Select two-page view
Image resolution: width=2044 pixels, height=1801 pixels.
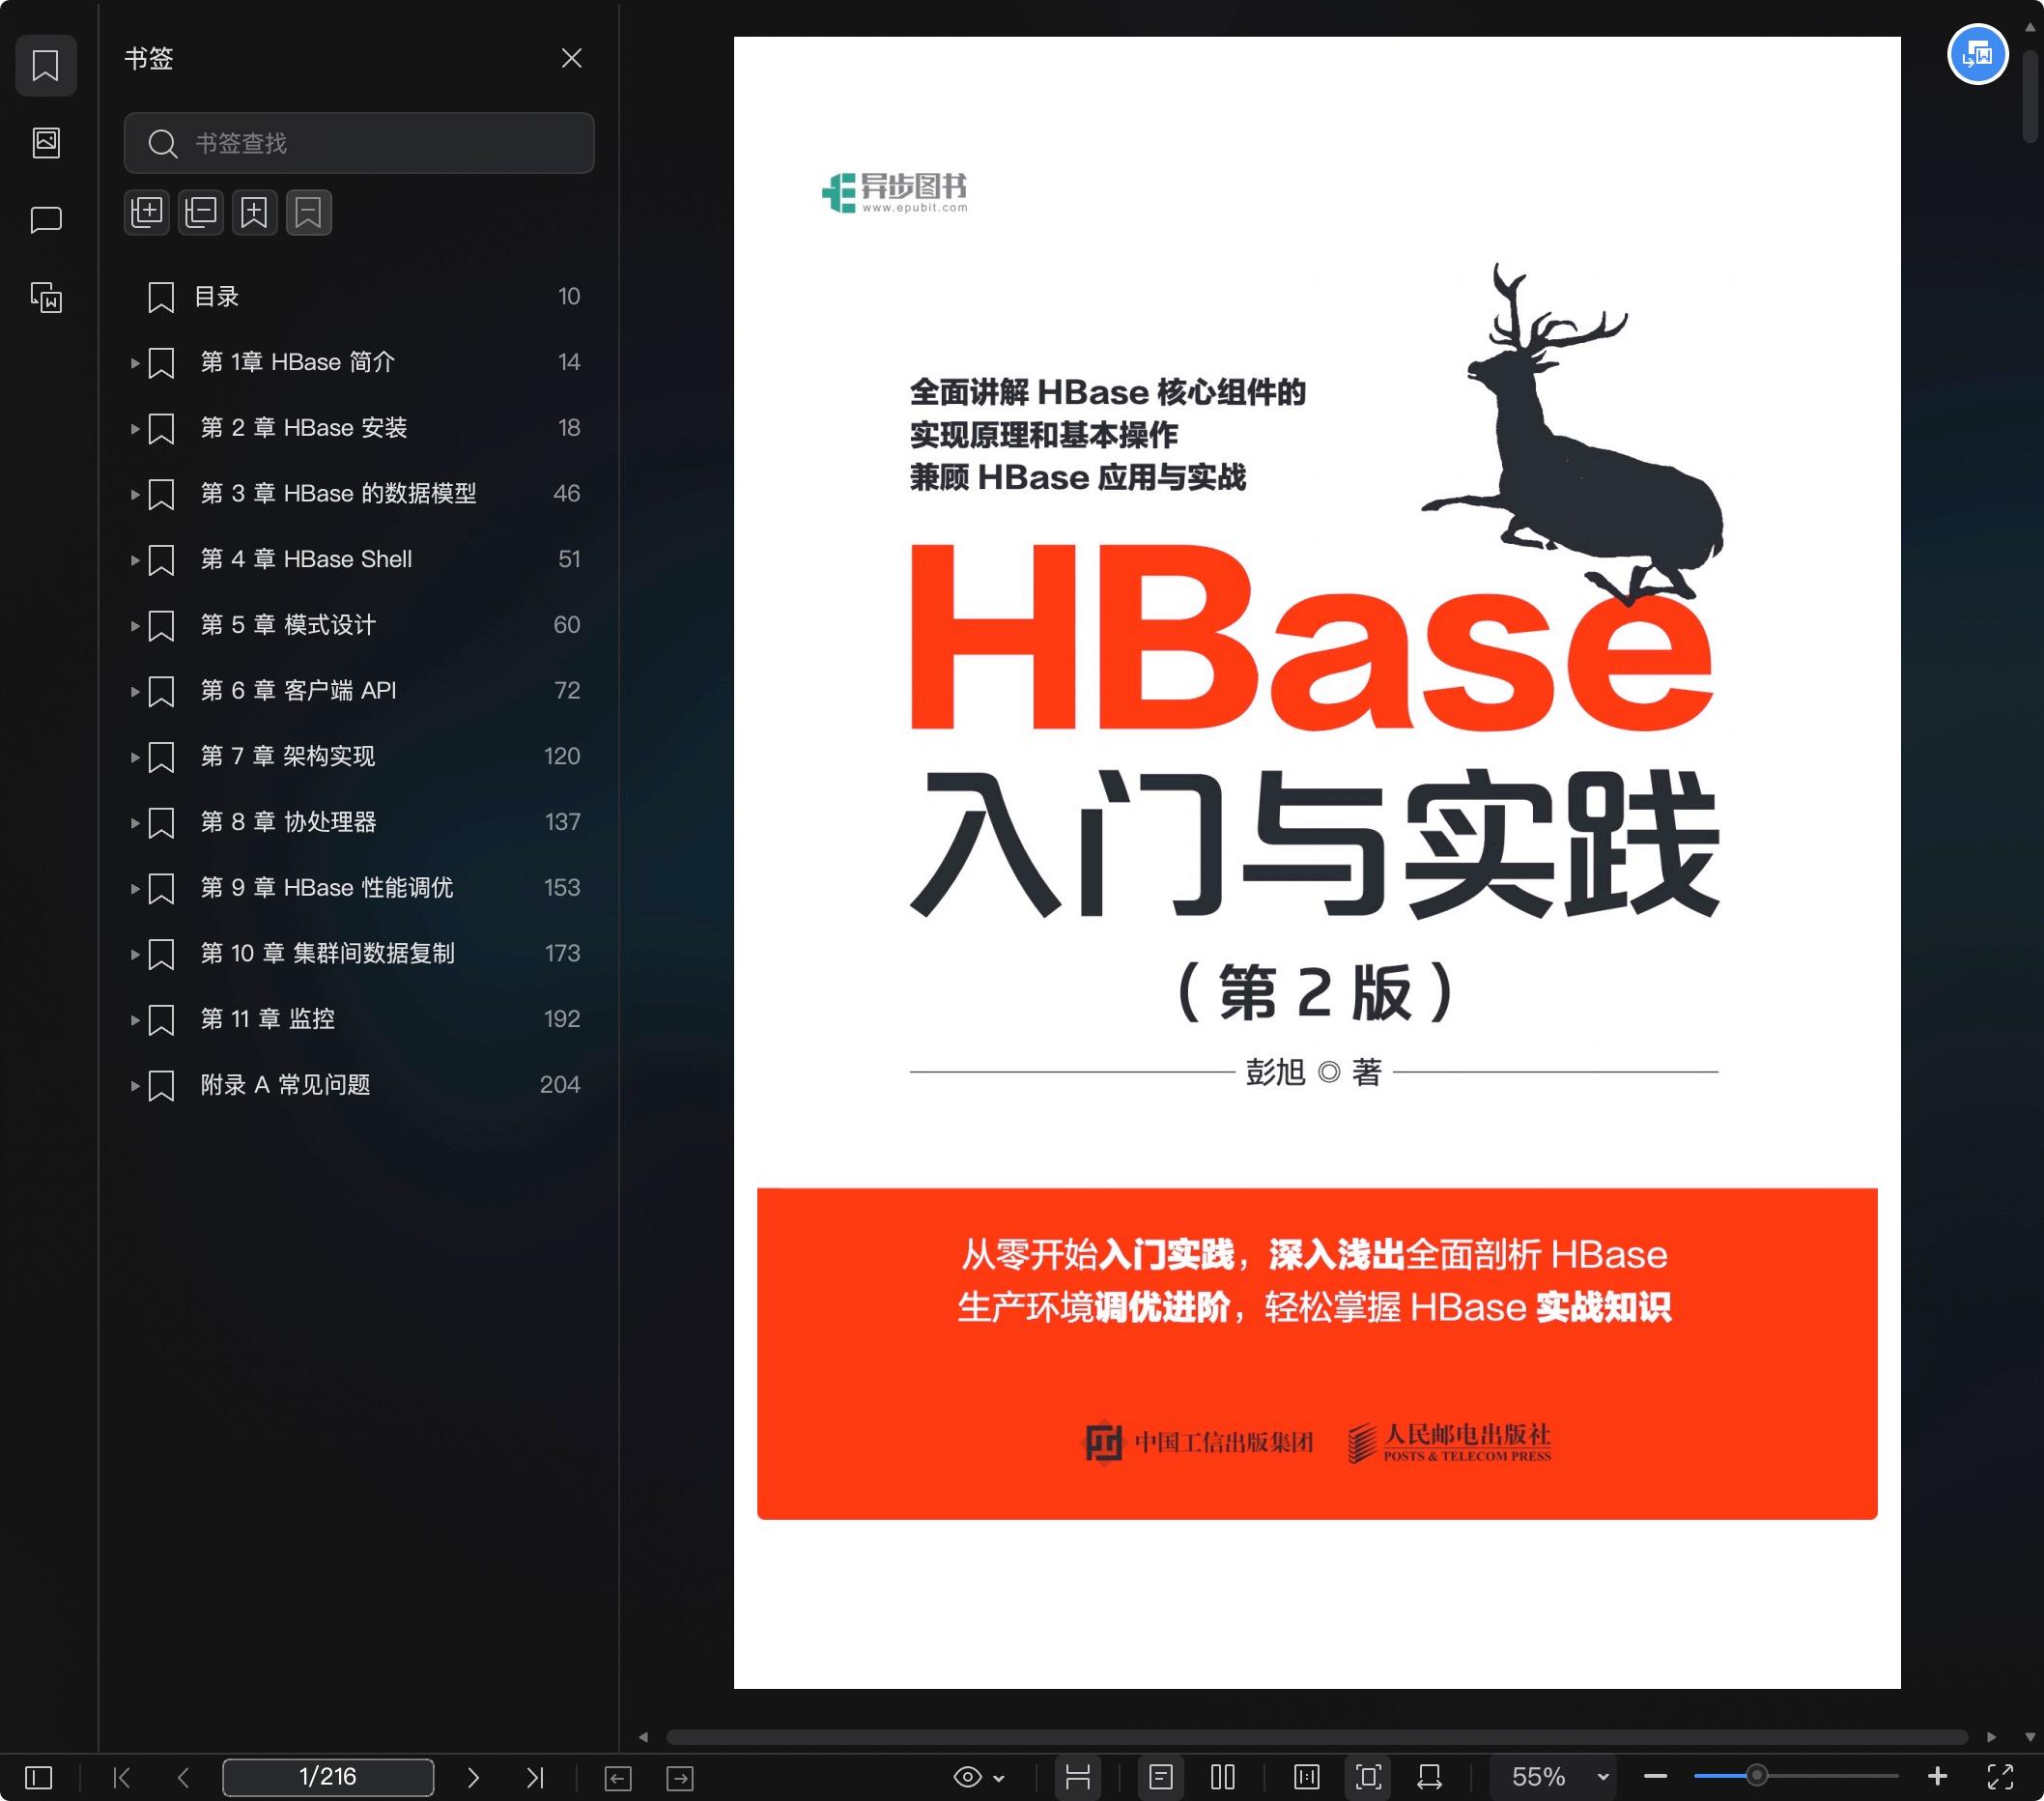click(1222, 1777)
